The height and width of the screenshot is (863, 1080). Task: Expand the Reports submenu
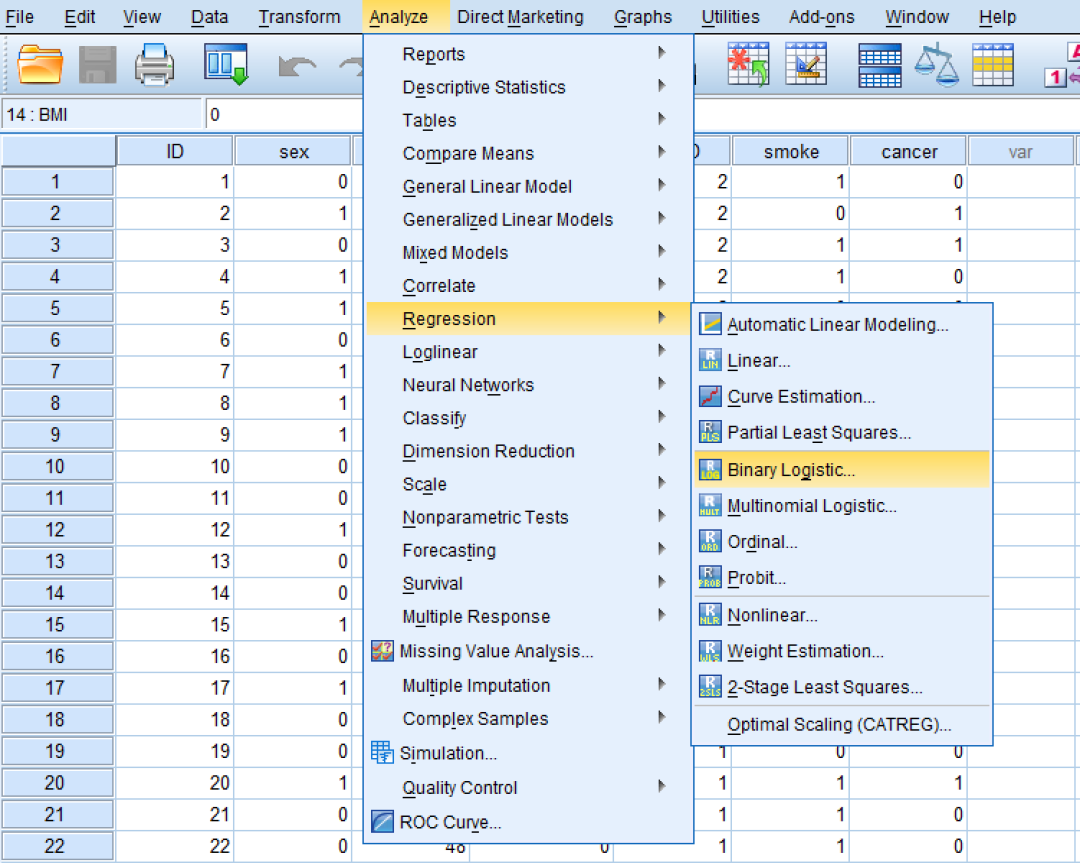point(528,54)
